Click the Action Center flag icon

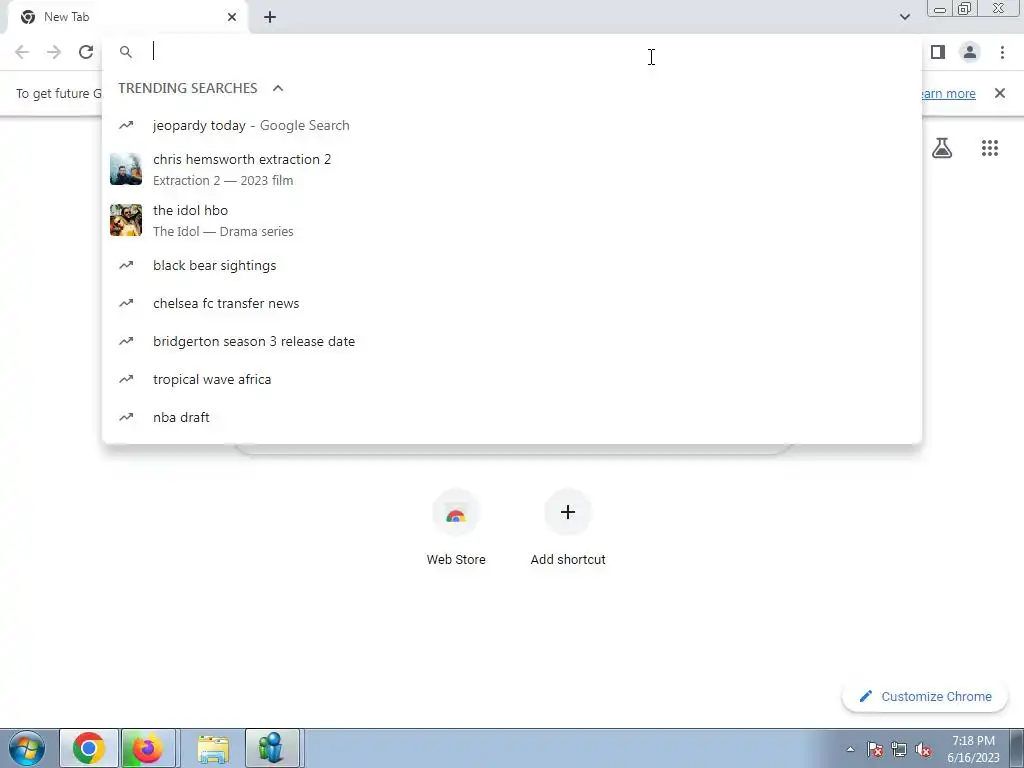coord(875,749)
